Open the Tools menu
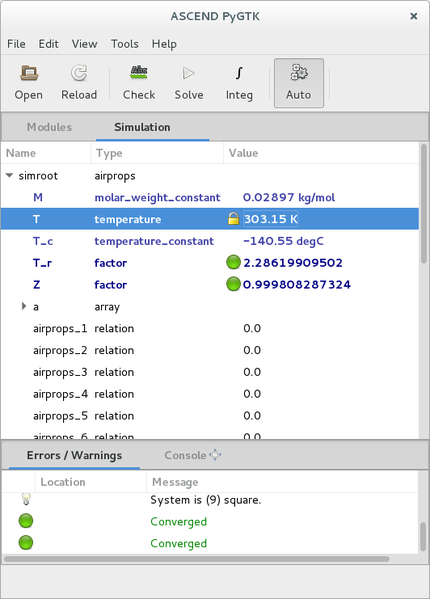Screen dimensions: 430x599 pos(124,44)
